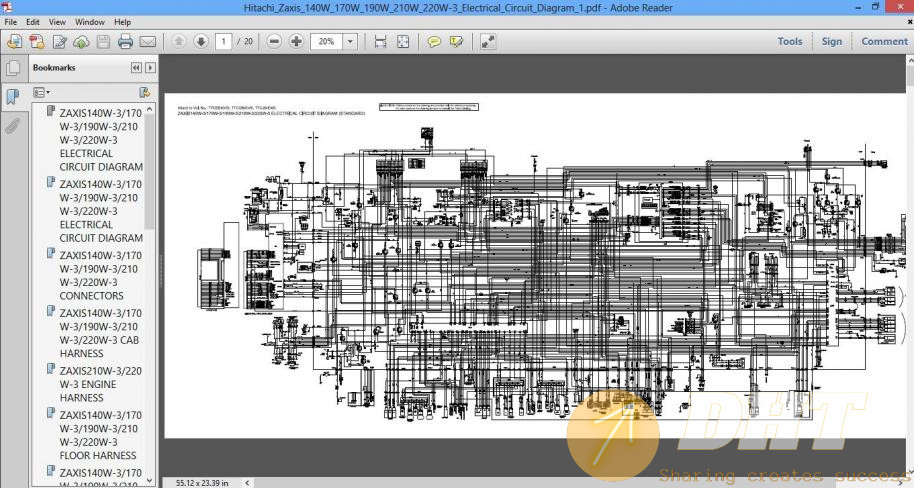Click the document horizontal scroll-left arrow
Viewport: 914px width, 488px height.
248,483
